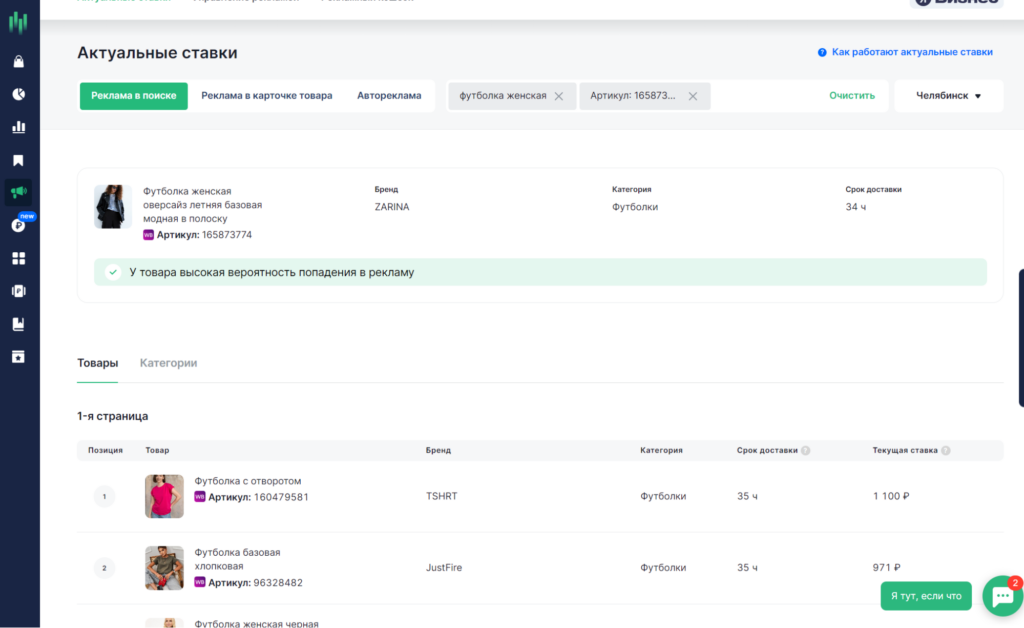Open the shopping bag sidebar icon
Screen dimensions: 1024x628
pyautogui.click(x=18, y=62)
